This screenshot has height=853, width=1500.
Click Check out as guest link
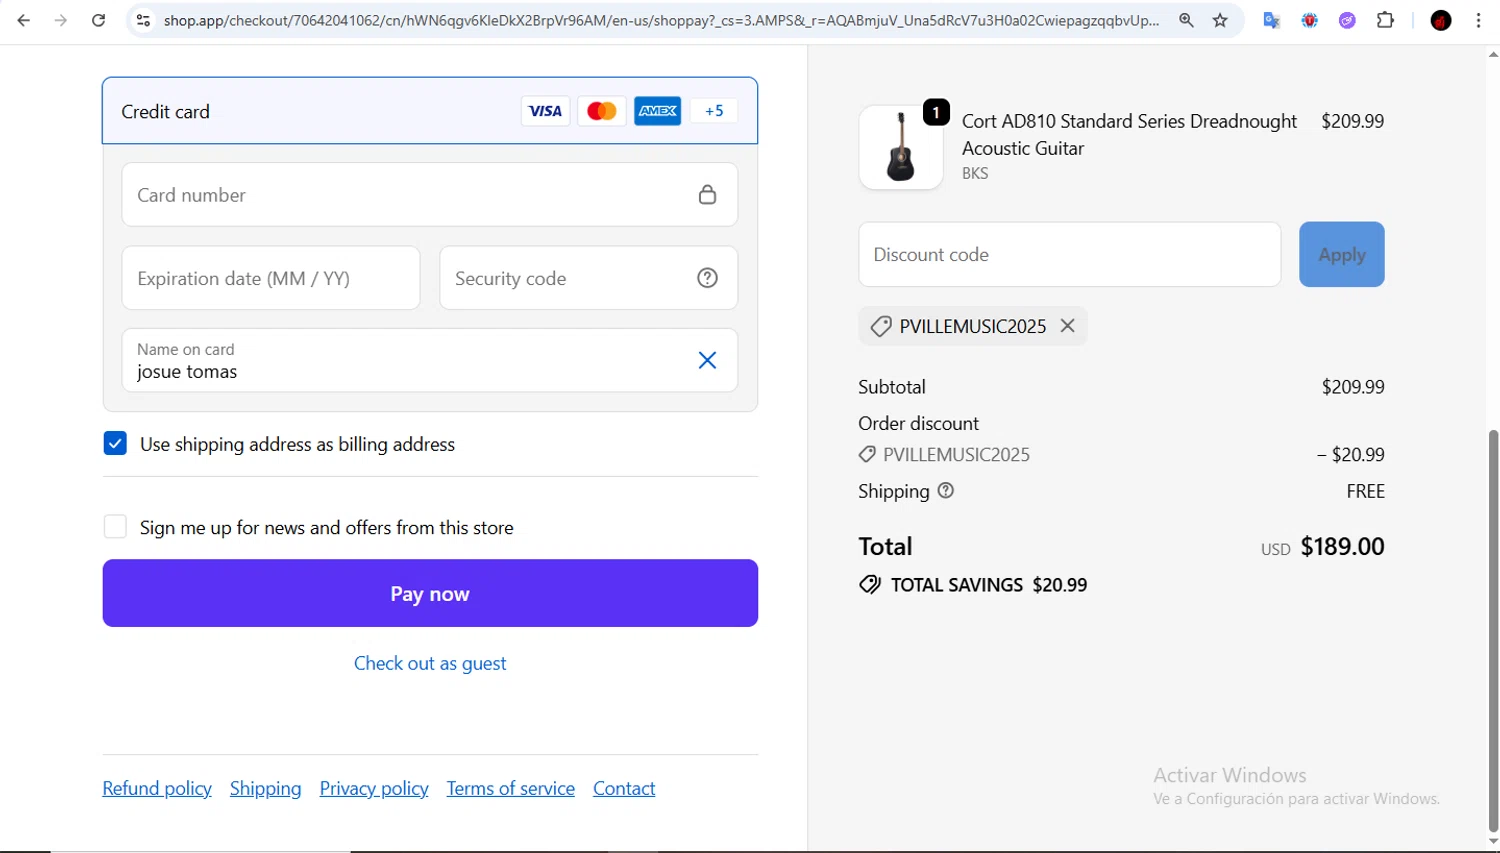[x=430, y=663]
